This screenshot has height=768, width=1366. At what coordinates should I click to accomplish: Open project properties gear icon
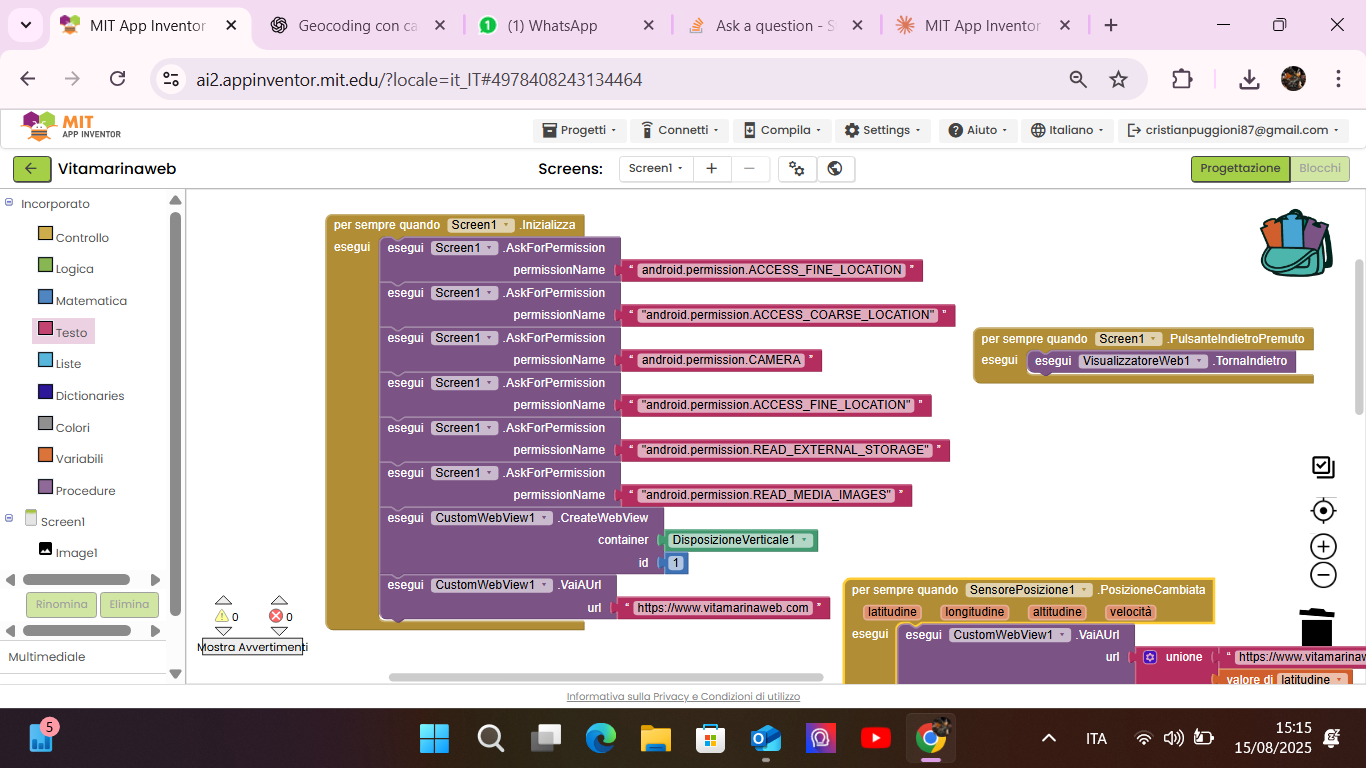(x=797, y=169)
